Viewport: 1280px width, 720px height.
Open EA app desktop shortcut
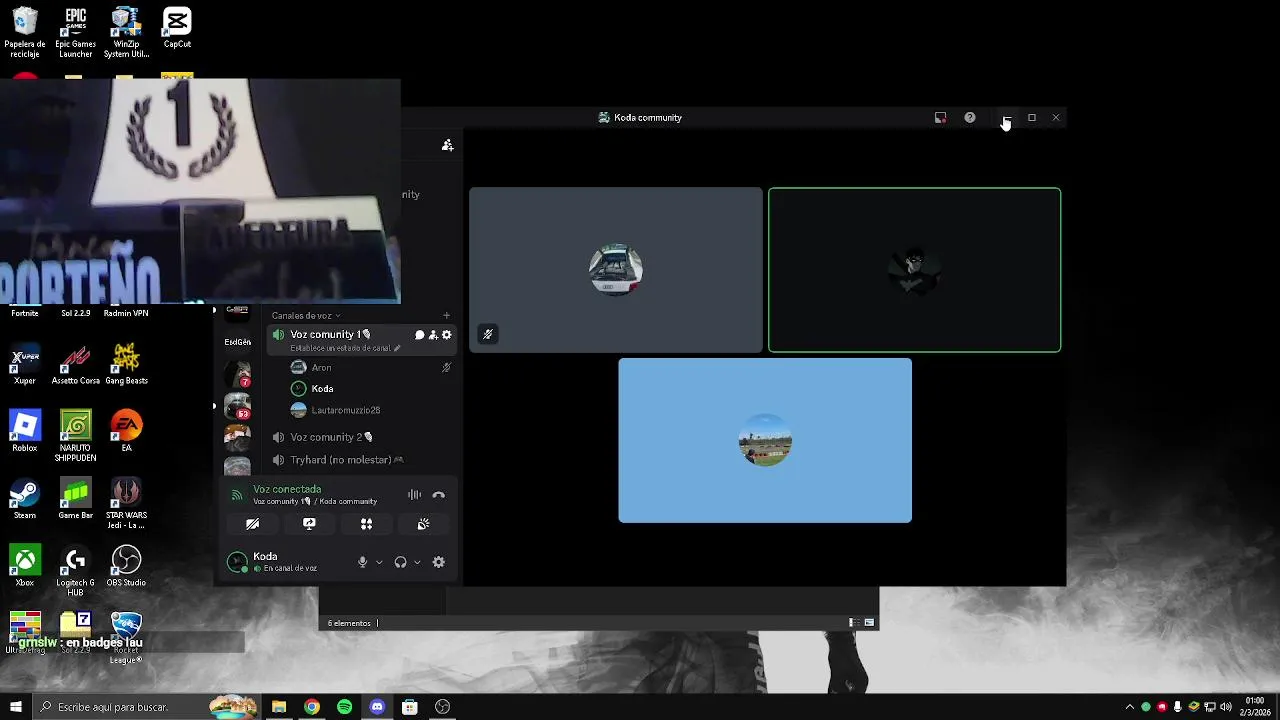pyautogui.click(x=126, y=432)
